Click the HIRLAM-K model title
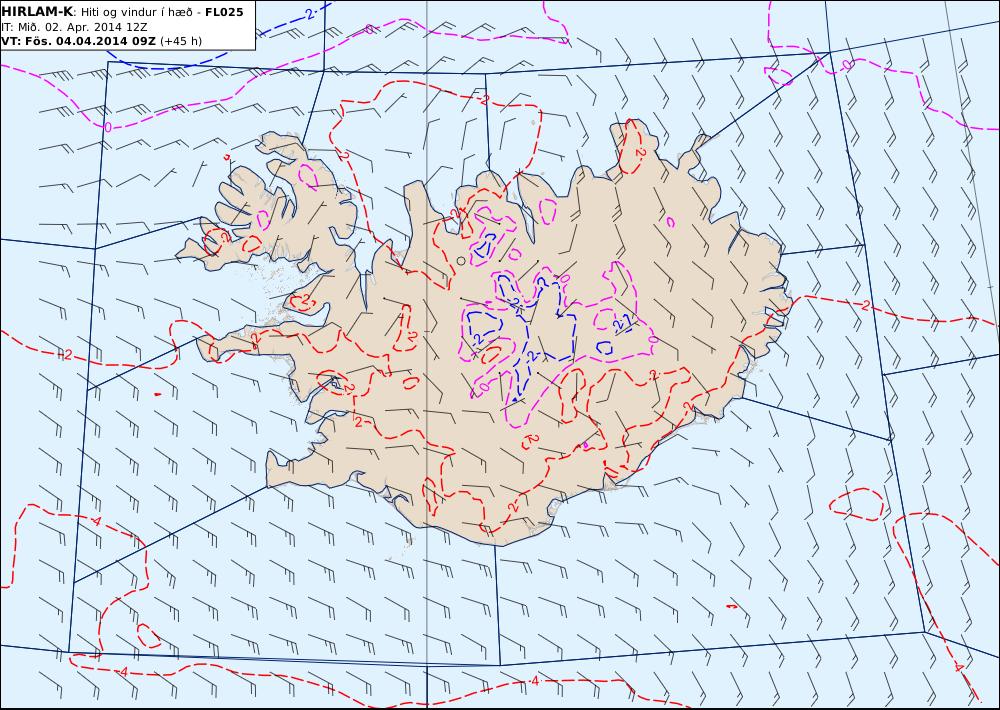The height and width of the screenshot is (710, 1000). 37,12
